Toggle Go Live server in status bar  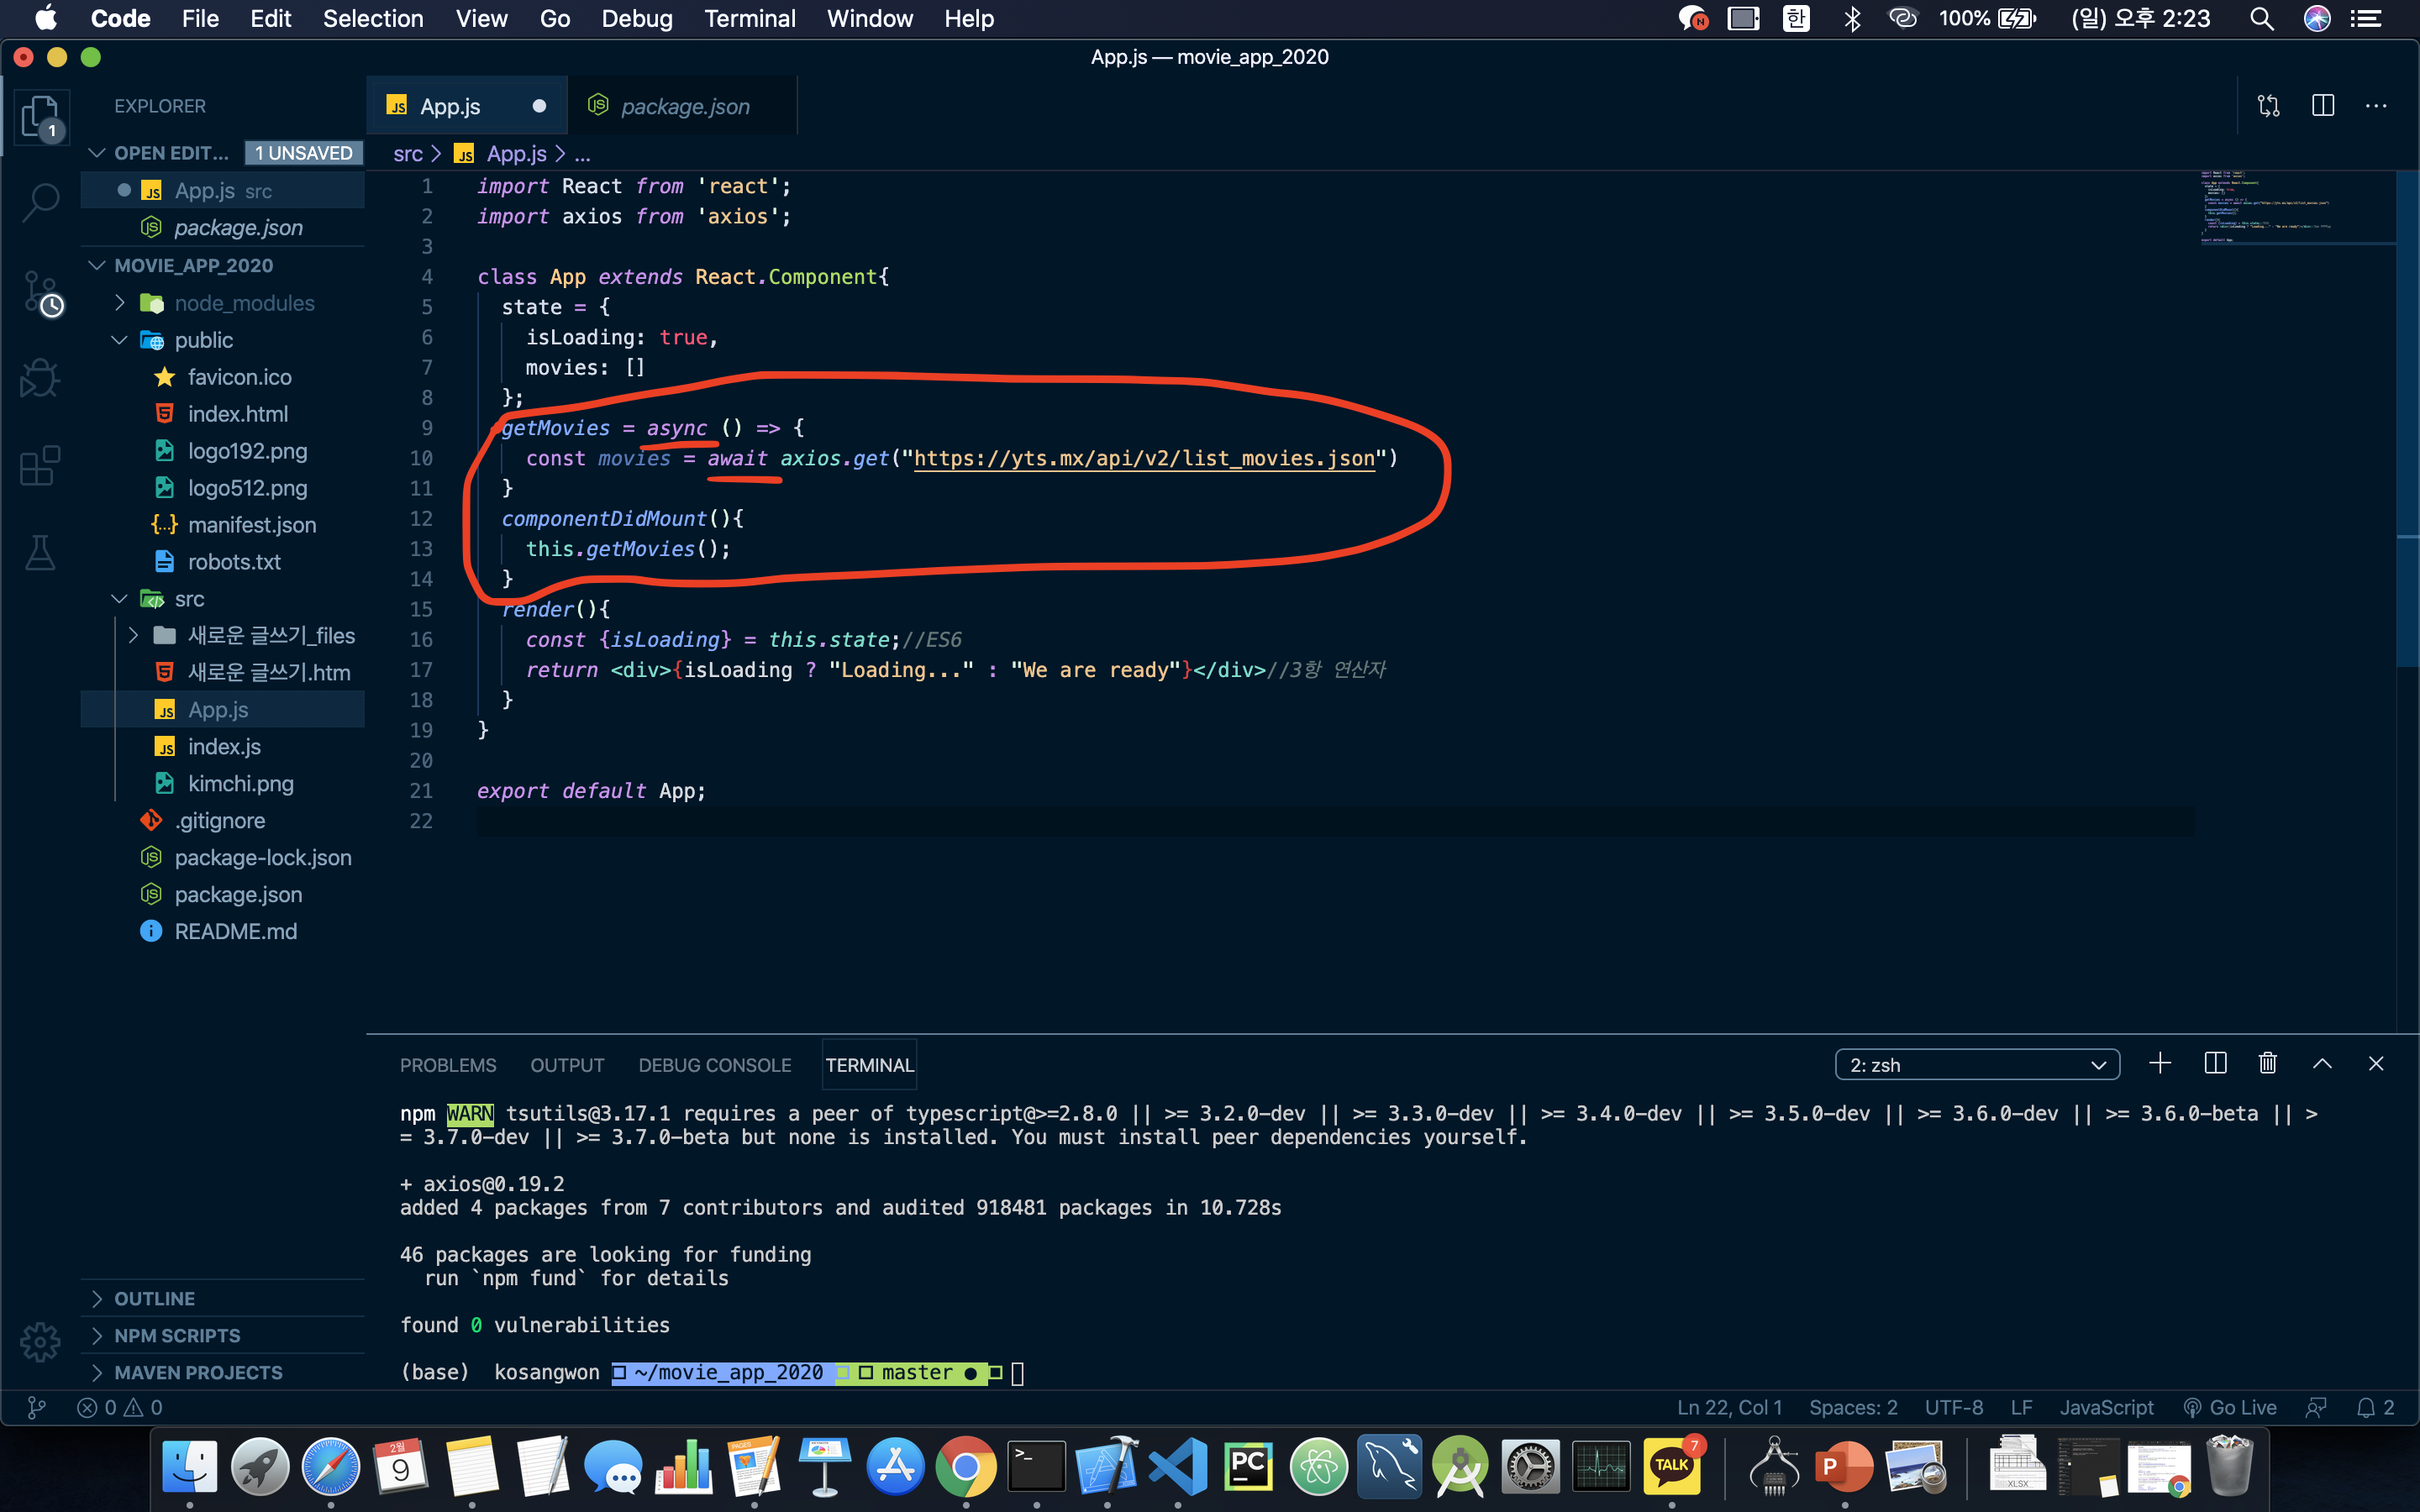point(2230,1407)
